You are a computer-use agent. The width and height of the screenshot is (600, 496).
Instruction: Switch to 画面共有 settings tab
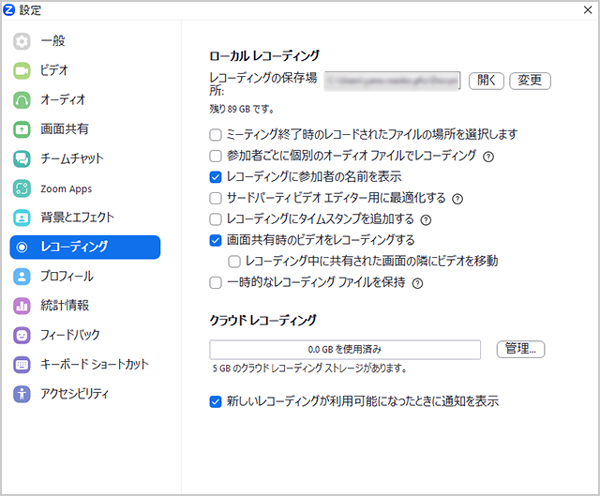(x=64, y=129)
